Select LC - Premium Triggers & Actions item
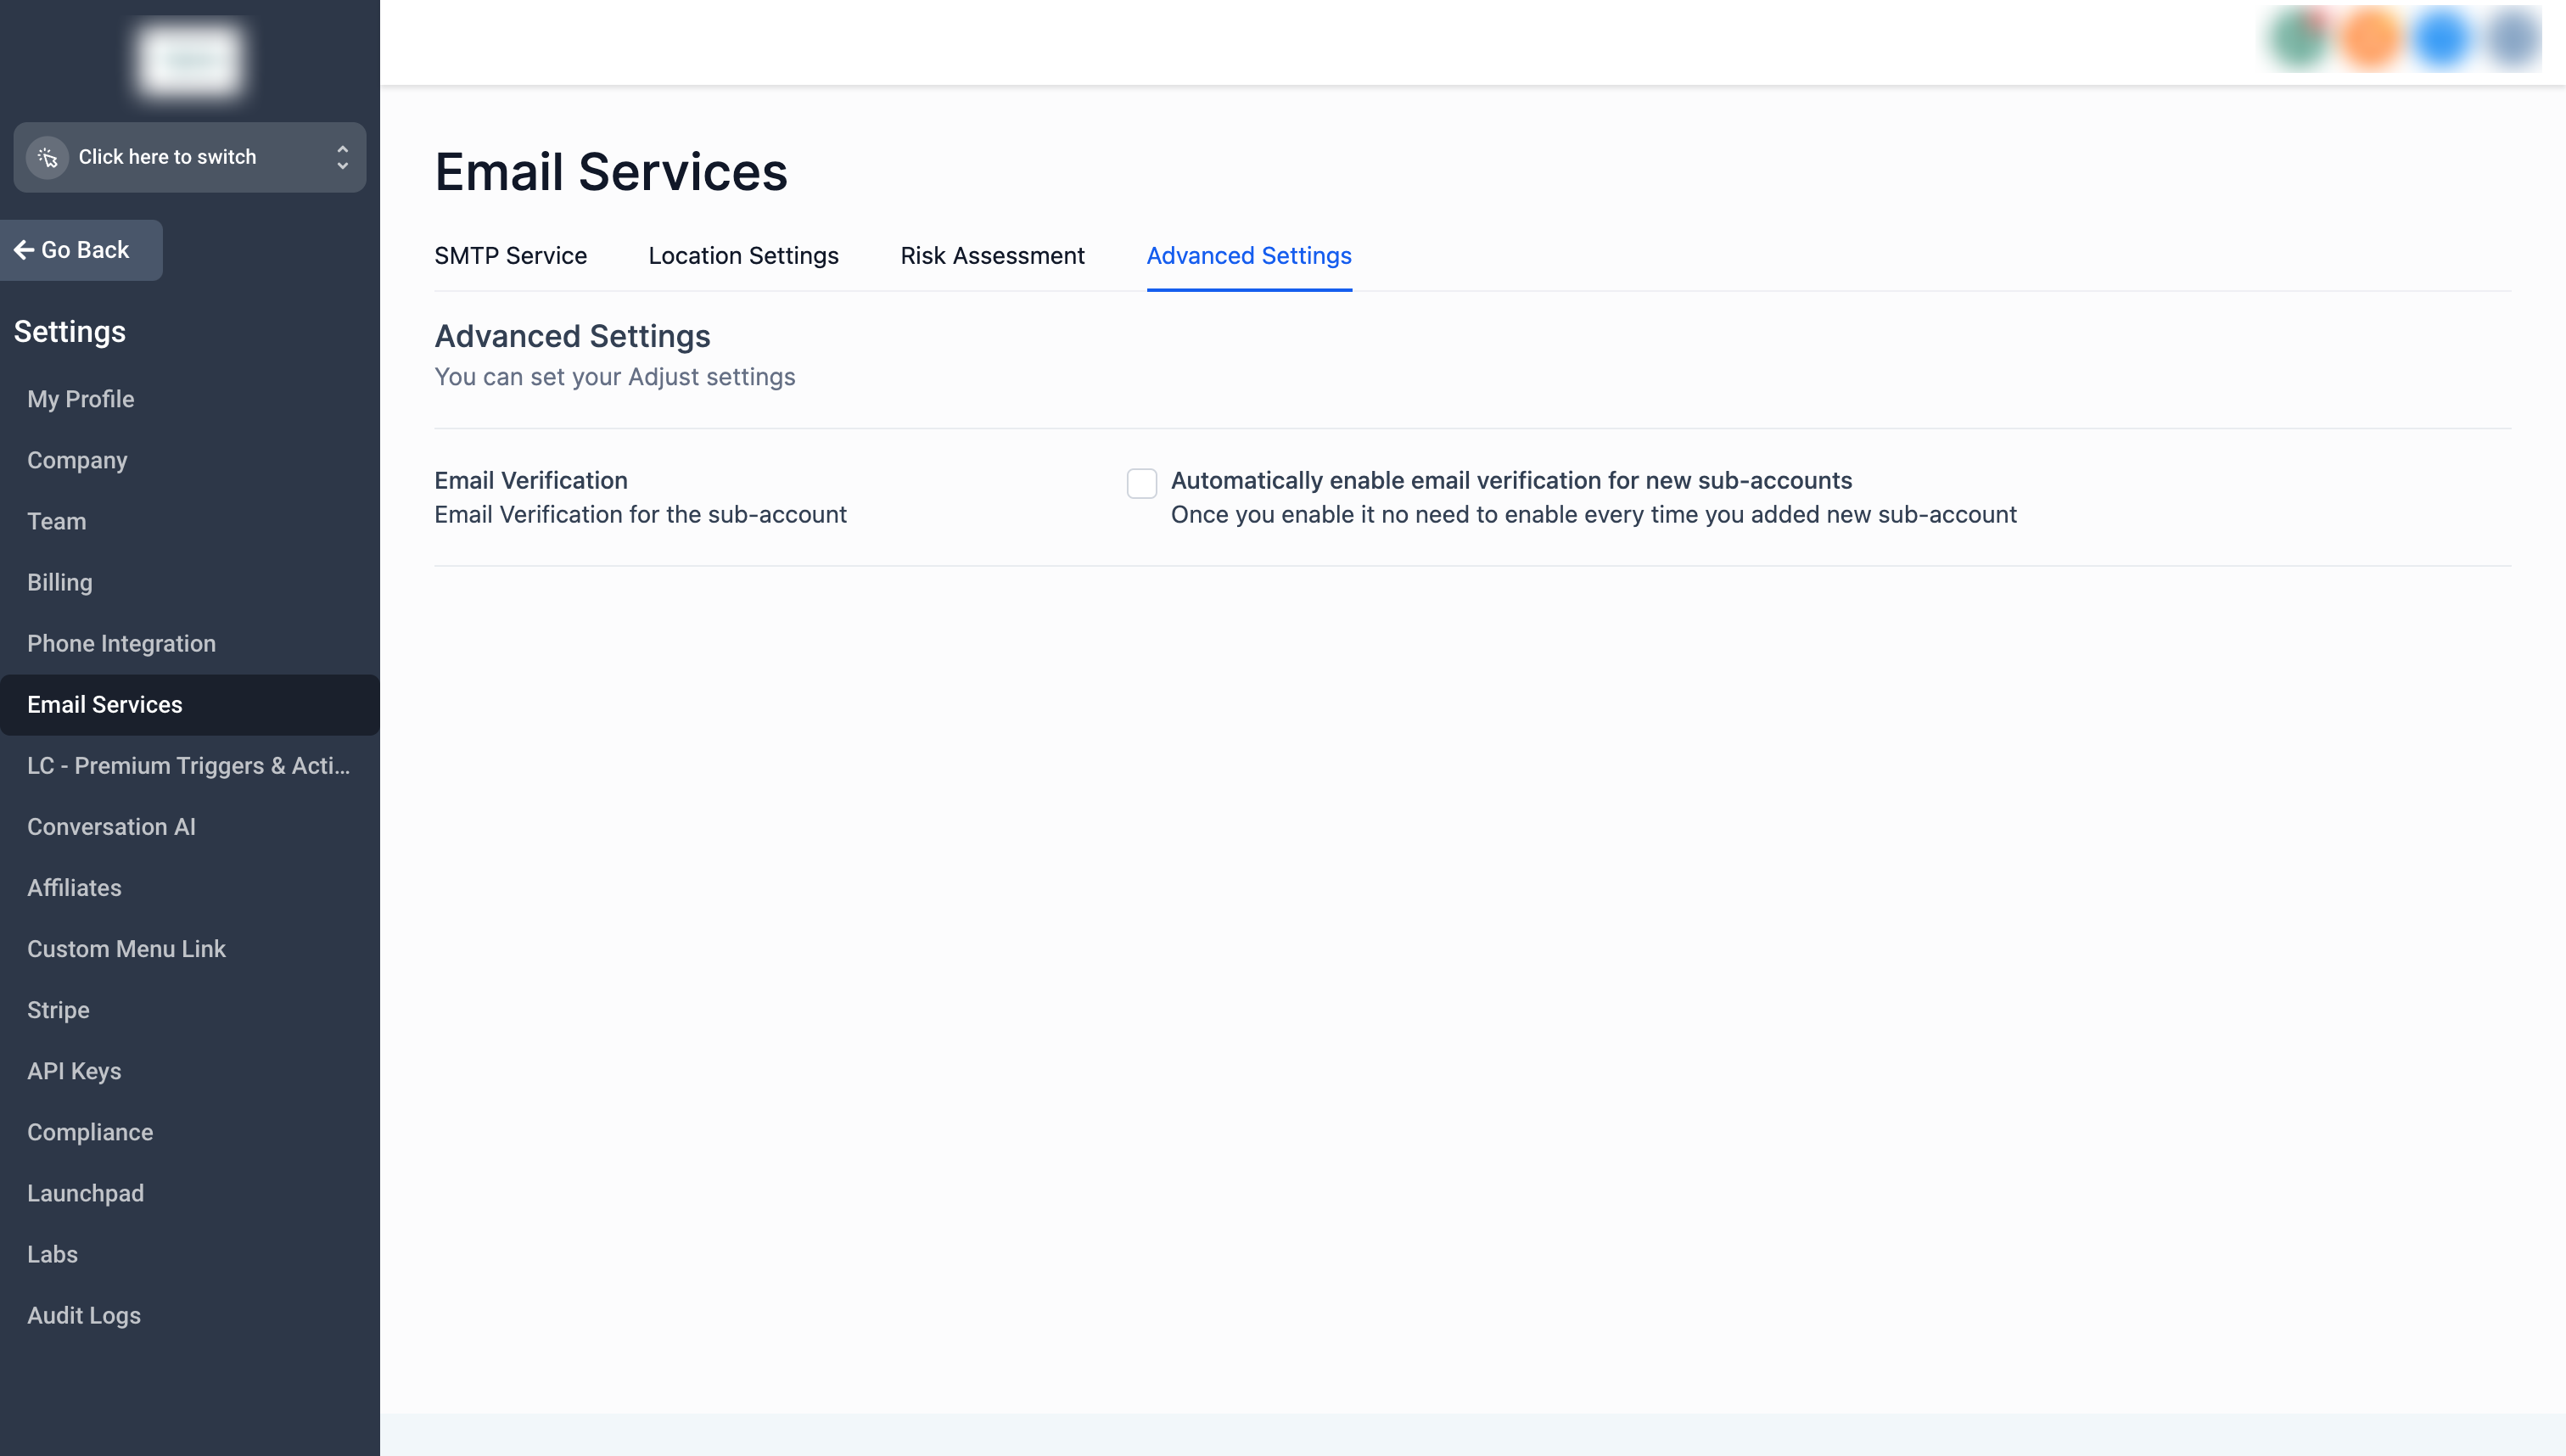 click(188, 766)
